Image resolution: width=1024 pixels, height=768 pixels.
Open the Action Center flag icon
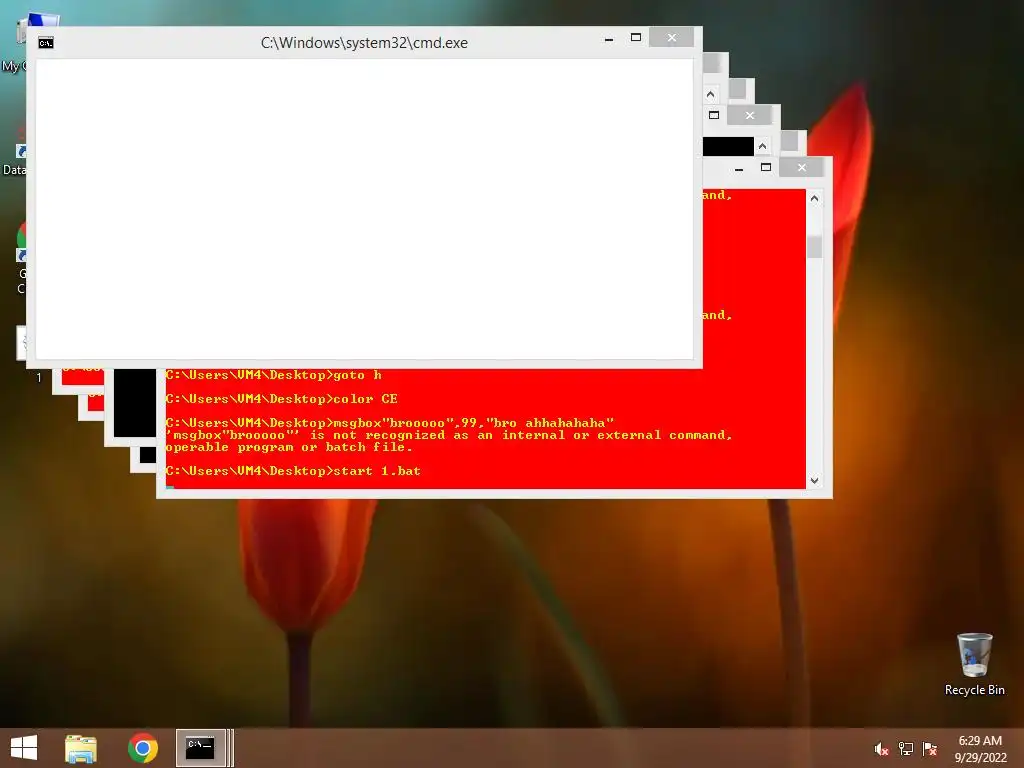(930, 749)
